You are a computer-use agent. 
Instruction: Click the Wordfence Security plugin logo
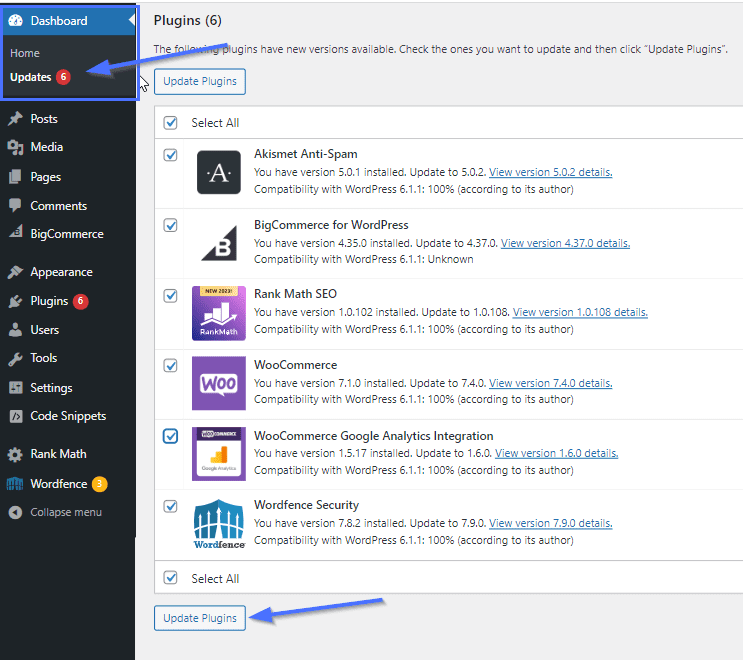(x=218, y=524)
